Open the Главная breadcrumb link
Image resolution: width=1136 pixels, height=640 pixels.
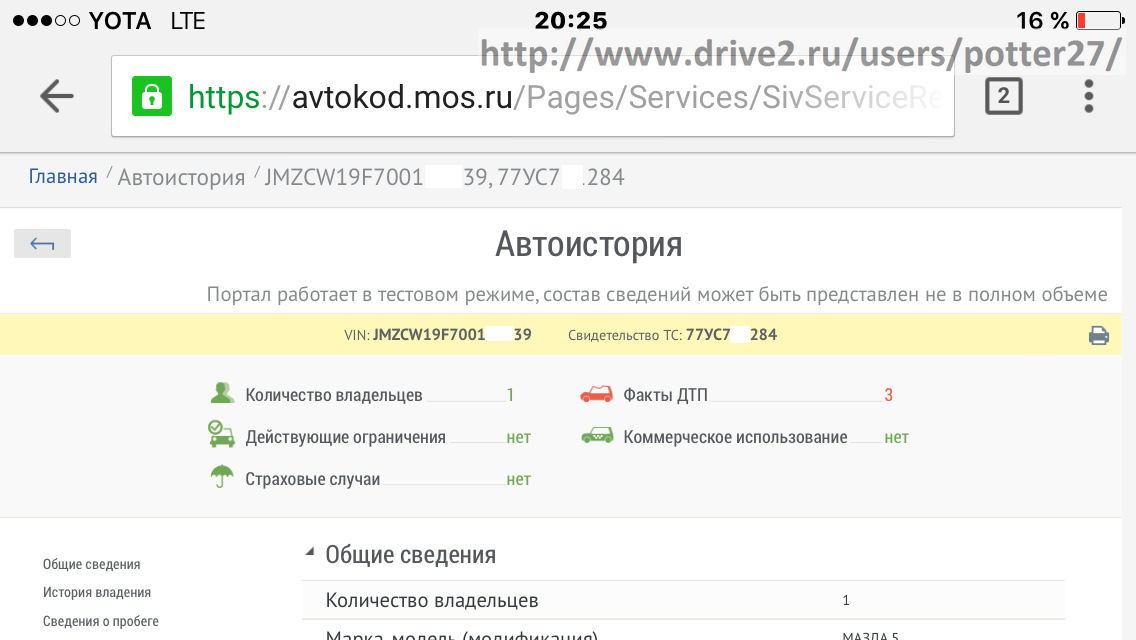coord(63,176)
